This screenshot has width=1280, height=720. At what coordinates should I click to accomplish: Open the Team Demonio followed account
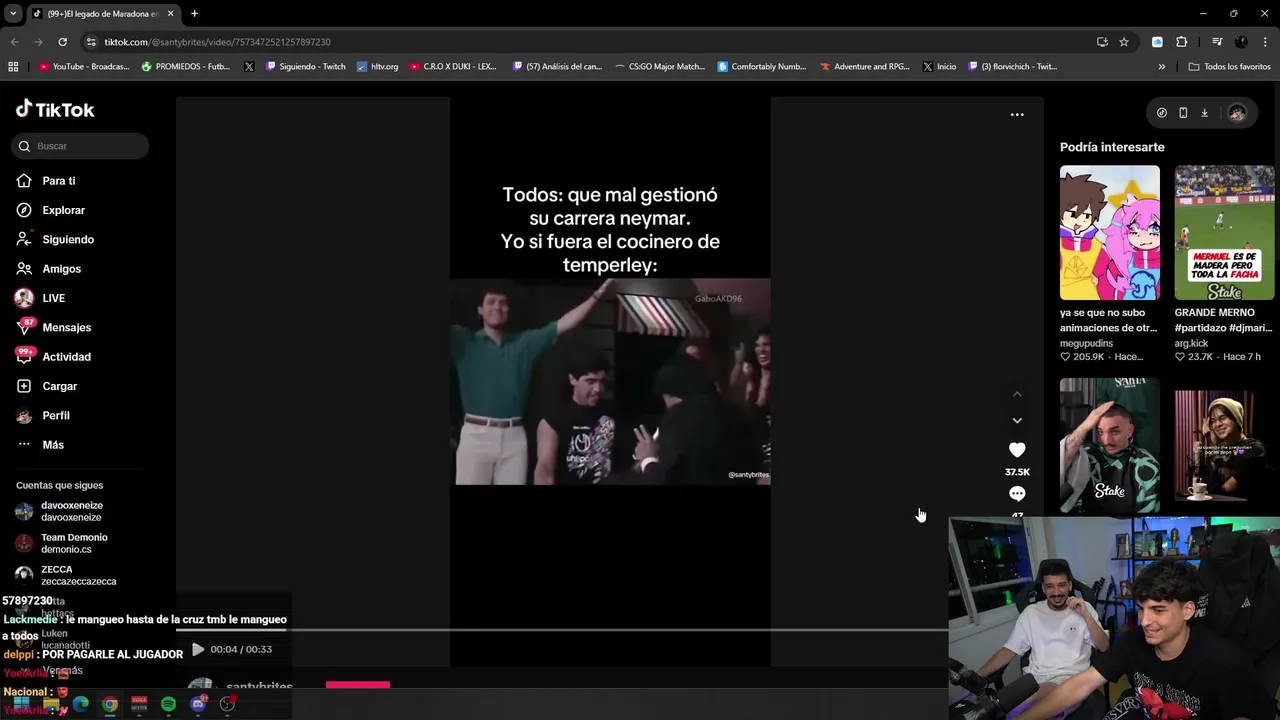pyautogui.click(x=61, y=543)
